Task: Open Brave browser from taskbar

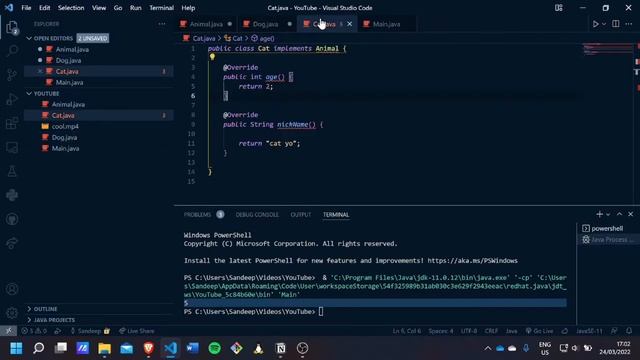Action: [149, 348]
